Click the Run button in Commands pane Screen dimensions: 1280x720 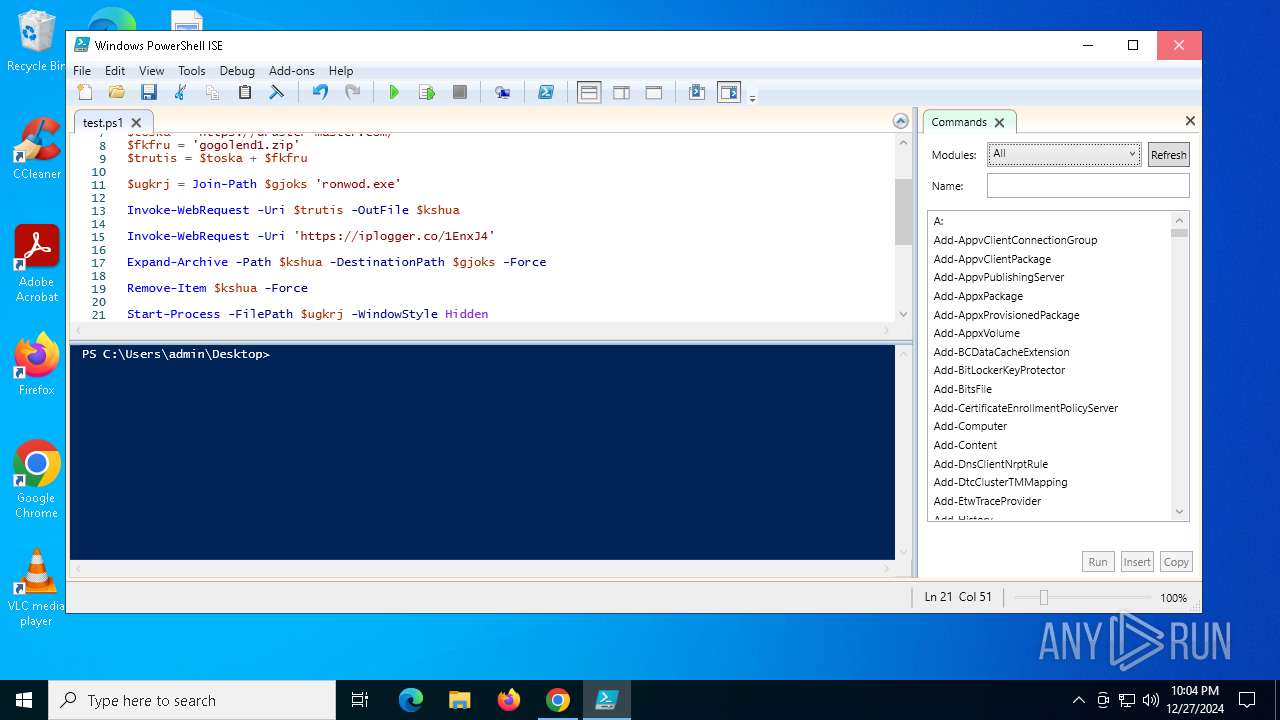point(1098,562)
